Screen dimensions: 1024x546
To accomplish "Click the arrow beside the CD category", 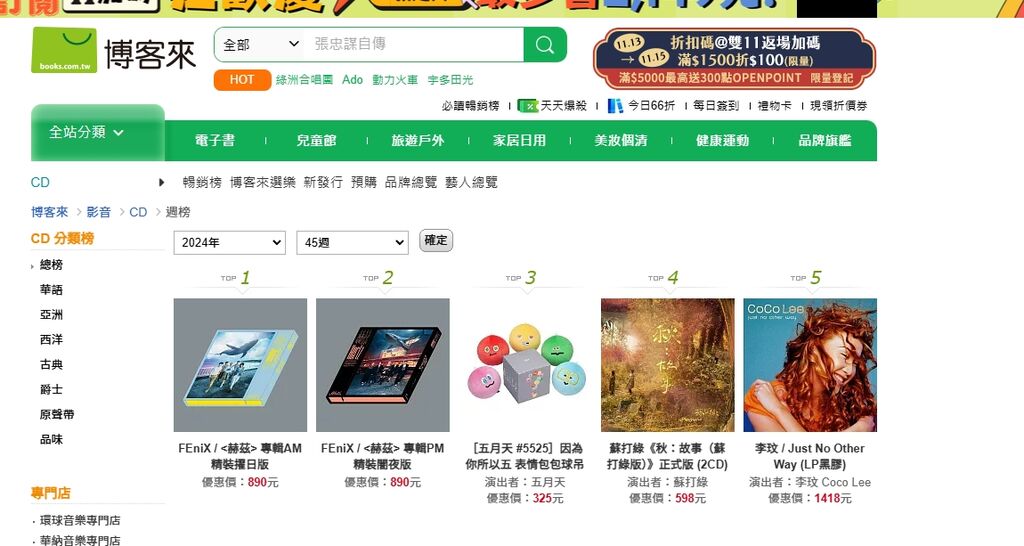I will [x=161, y=182].
